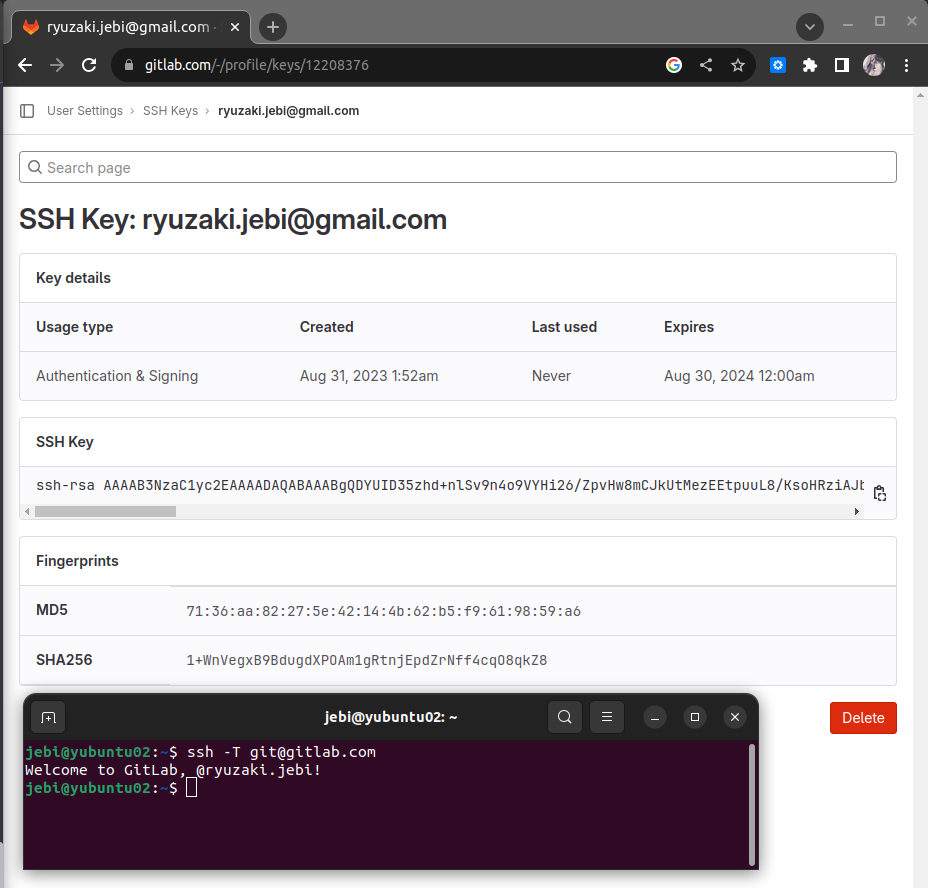928x888 pixels.
Task: Click expiry date 'Aug 30, 2024 12:00am'
Action: (x=739, y=376)
